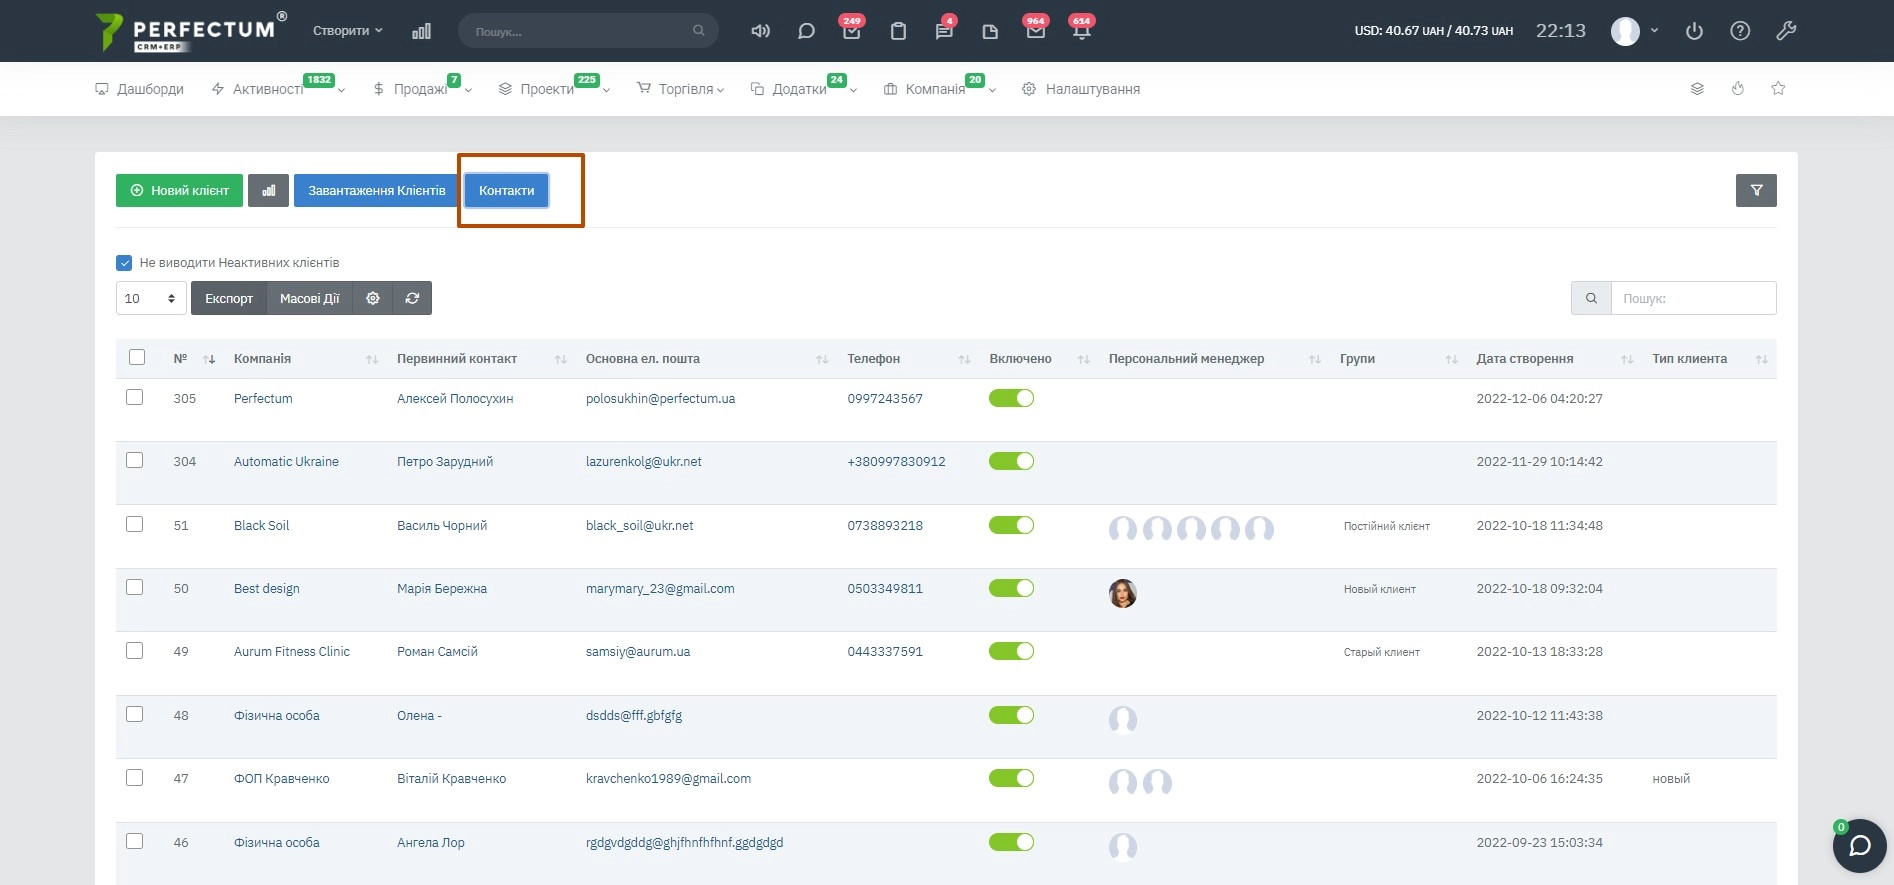Open the statistics bar chart icon in top bar
Screen dimensions: 1894x885
tap(421, 31)
